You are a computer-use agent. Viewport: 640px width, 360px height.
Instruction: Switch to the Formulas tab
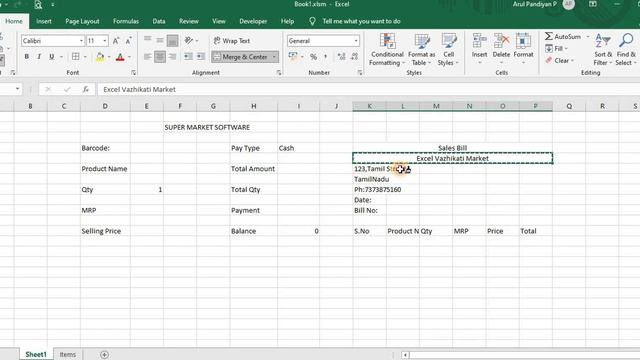(x=126, y=21)
